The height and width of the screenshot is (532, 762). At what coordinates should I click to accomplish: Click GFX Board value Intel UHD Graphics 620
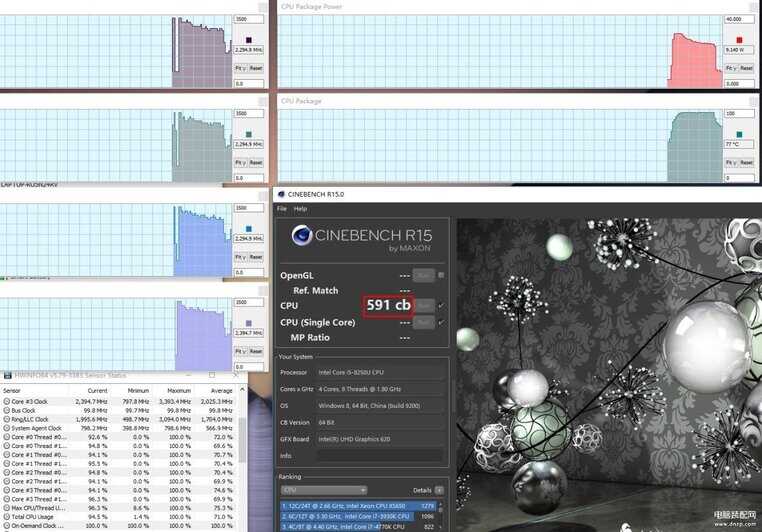pos(354,439)
